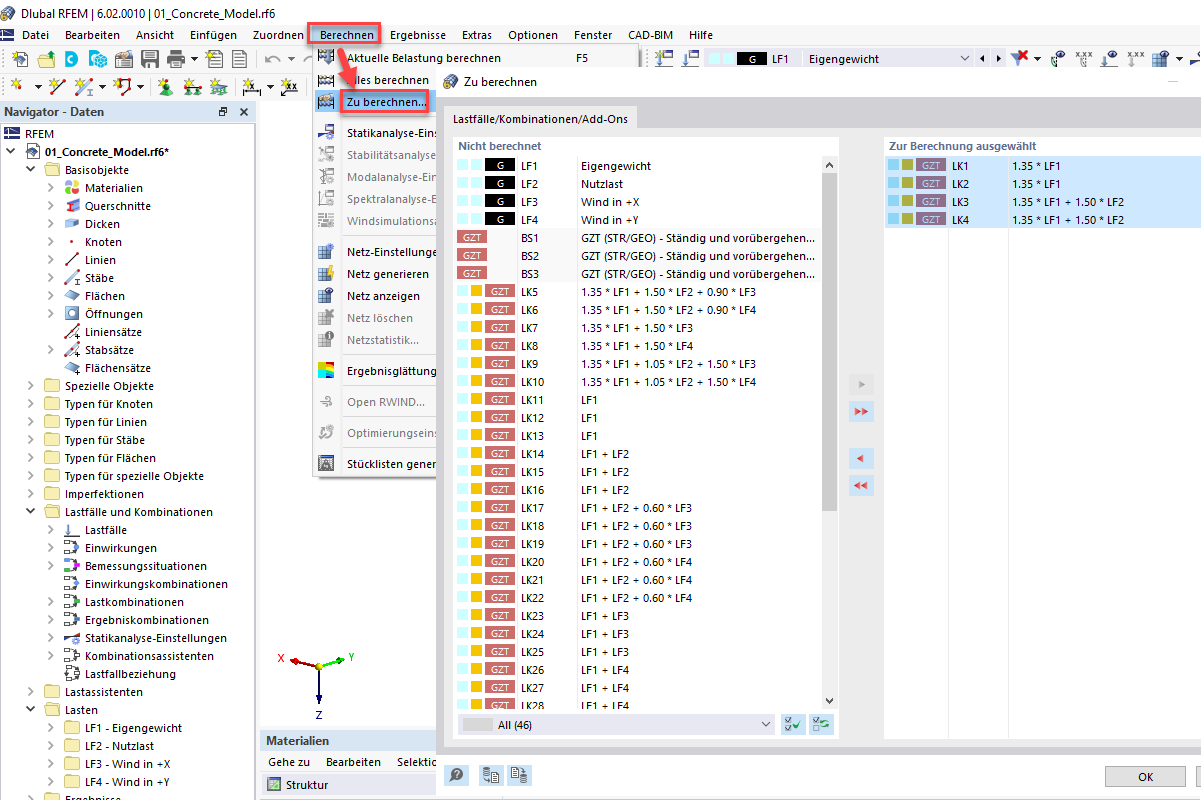This screenshot has height=800, width=1201.
Task: Choose Zu berechnen... menu entry
Action: [386, 102]
